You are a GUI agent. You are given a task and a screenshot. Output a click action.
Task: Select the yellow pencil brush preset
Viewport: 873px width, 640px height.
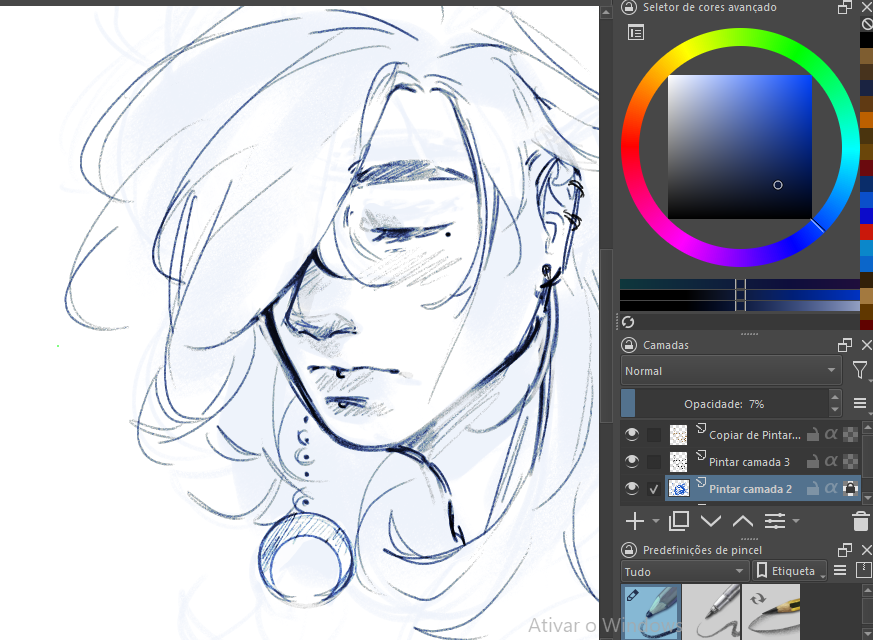point(771,611)
